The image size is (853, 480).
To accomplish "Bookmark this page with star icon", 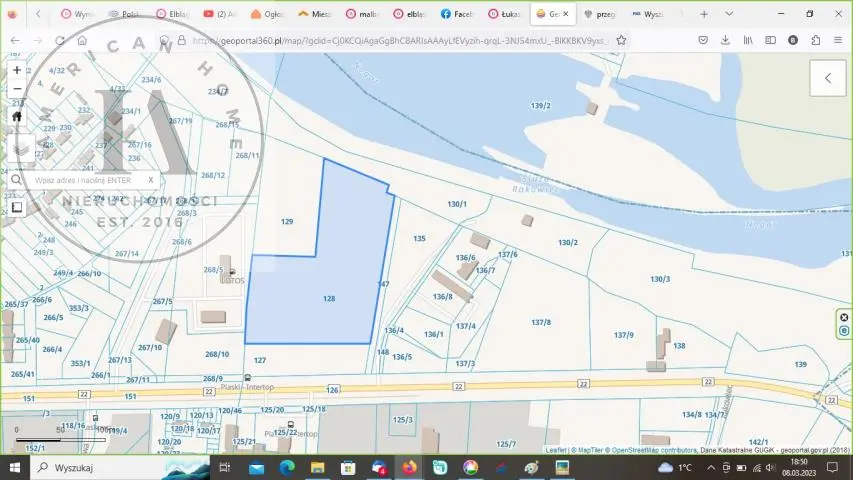I will [x=621, y=40].
